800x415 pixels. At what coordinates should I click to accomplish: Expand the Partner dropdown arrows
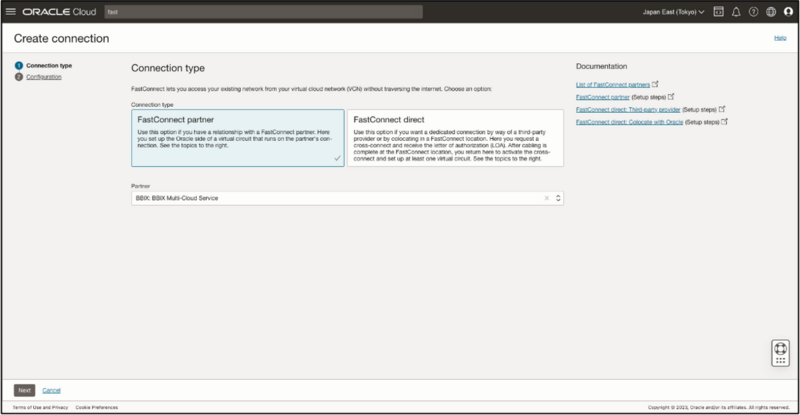pyautogui.click(x=558, y=198)
